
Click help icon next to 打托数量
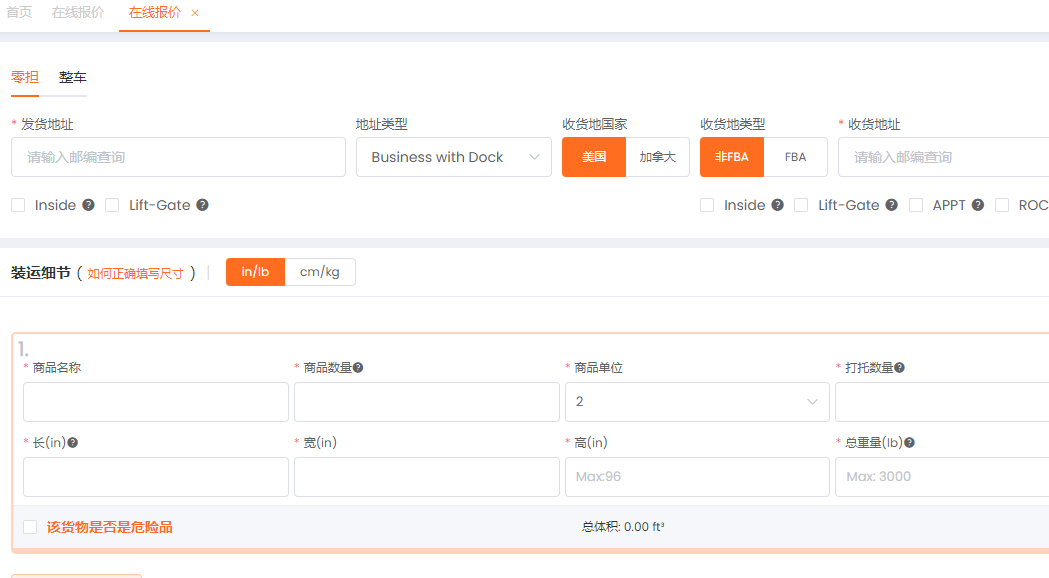pyautogui.click(x=900, y=368)
